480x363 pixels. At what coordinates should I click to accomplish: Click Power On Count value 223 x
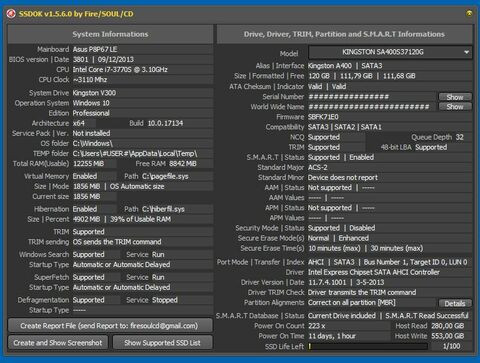317,326
